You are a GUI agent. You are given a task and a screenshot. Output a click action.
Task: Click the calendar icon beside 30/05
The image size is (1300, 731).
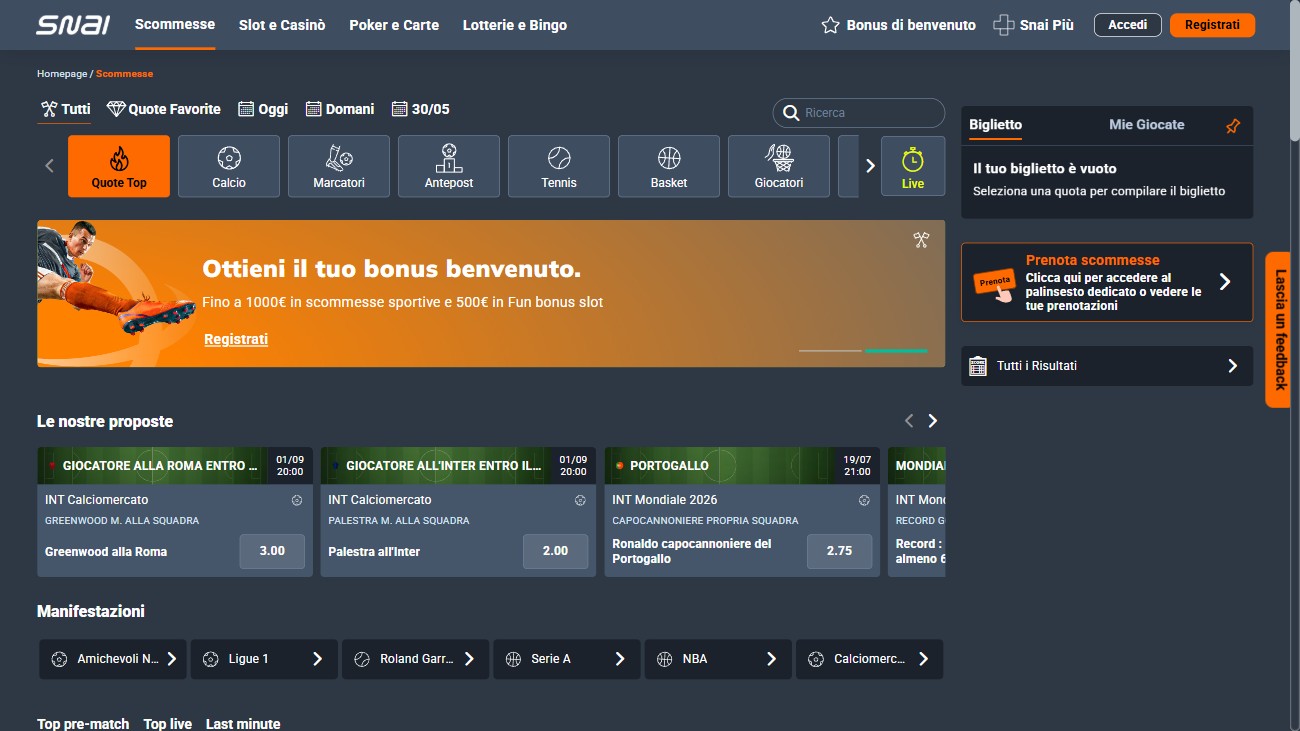tap(400, 109)
